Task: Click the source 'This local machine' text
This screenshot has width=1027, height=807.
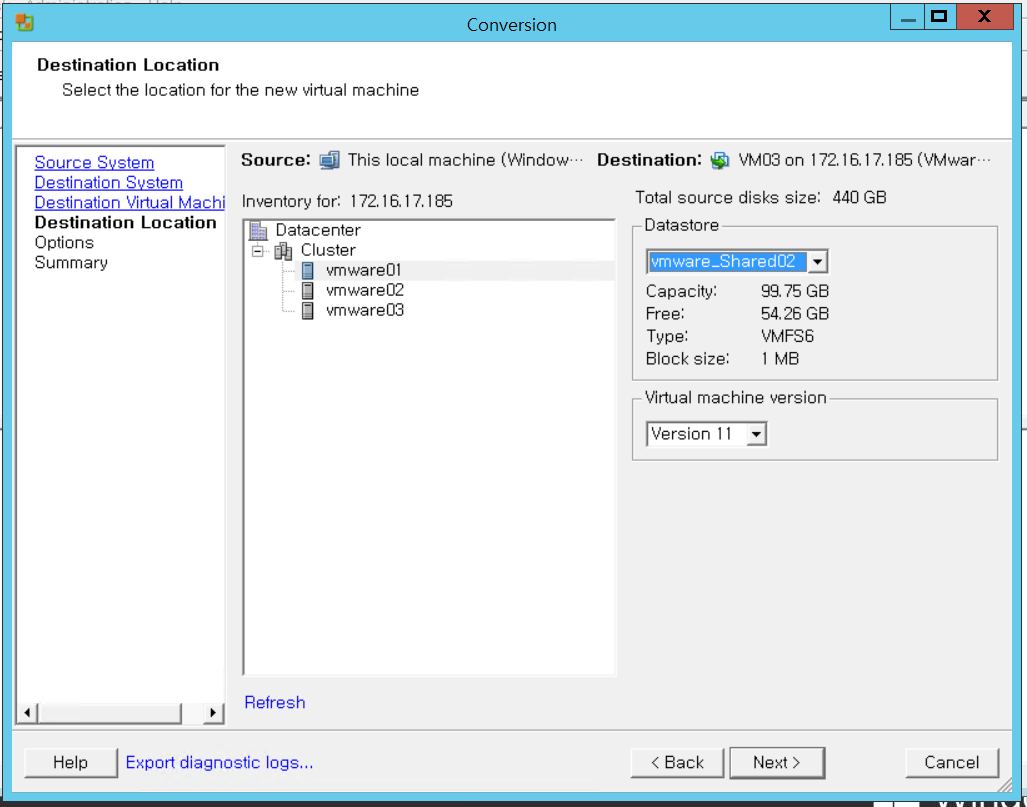Action: tap(465, 160)
